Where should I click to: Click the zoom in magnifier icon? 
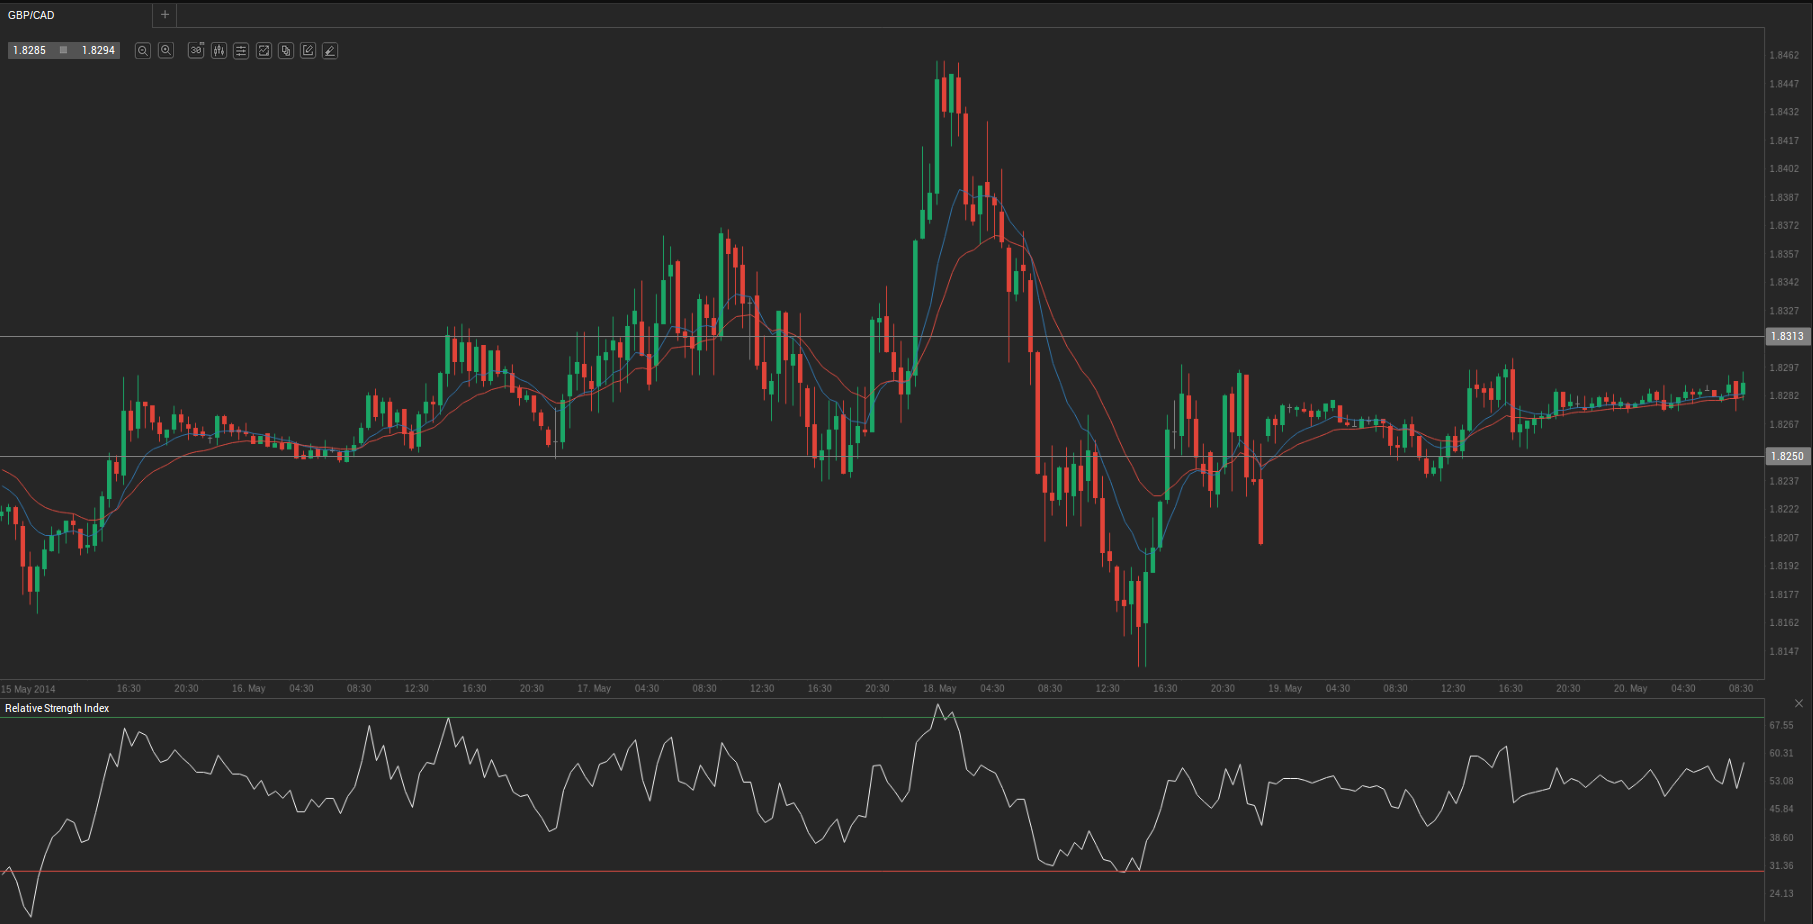[166, 50]
